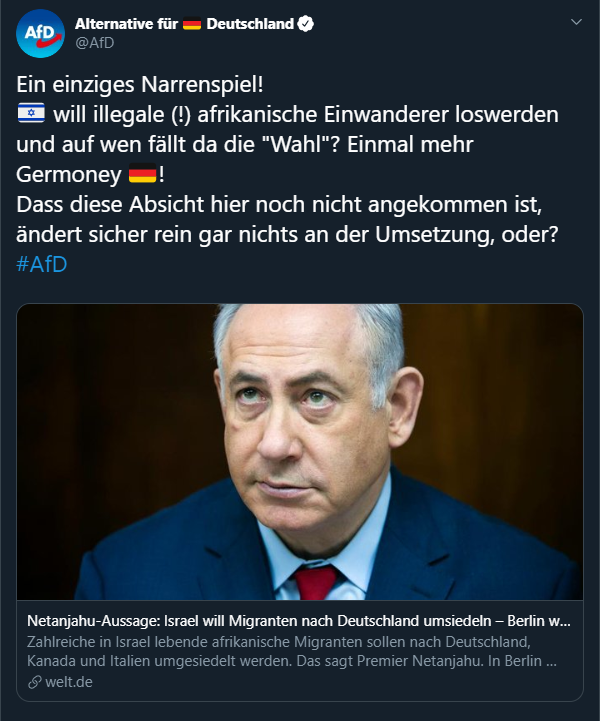
Task: Click the tweet line ending with 'Umsetzung, oder?'
Action: (287, 235)
